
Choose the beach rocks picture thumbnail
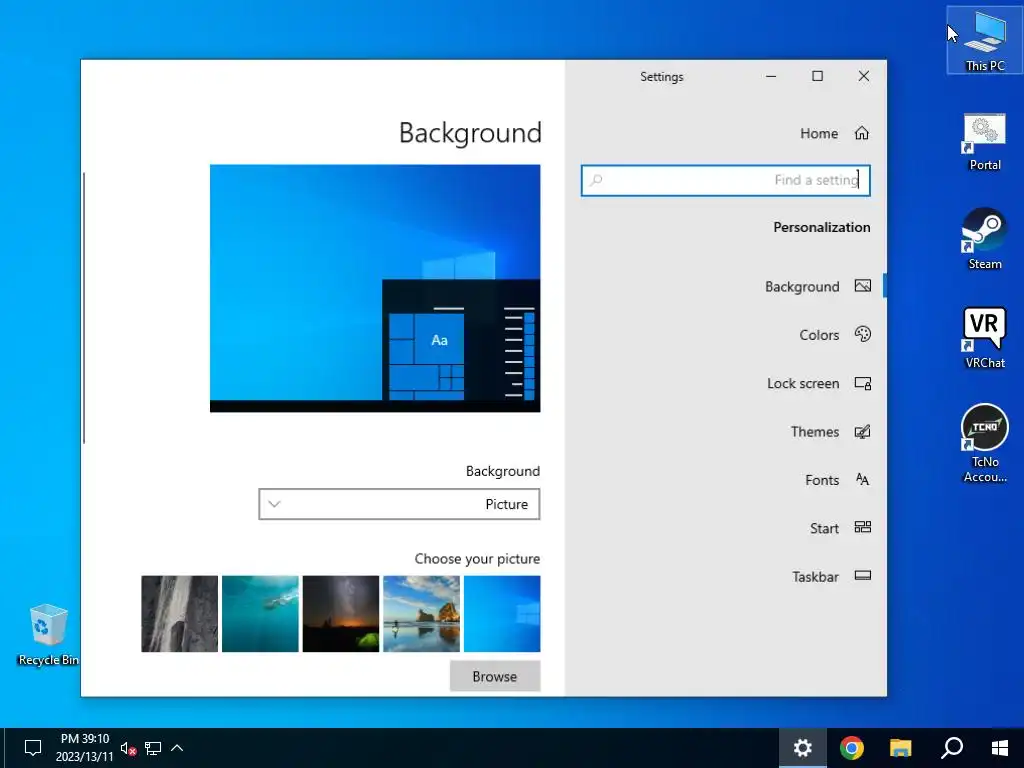421,614
